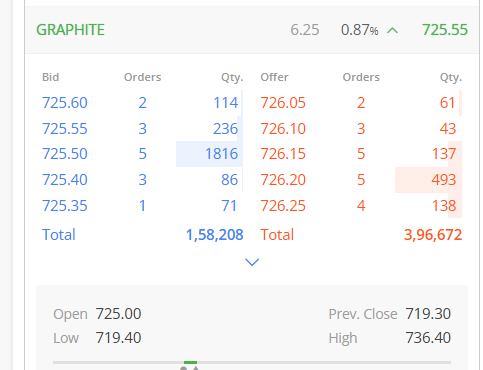Click the green up-arrow change indicator
Screen dimensions: 483x370
[393, 31]
